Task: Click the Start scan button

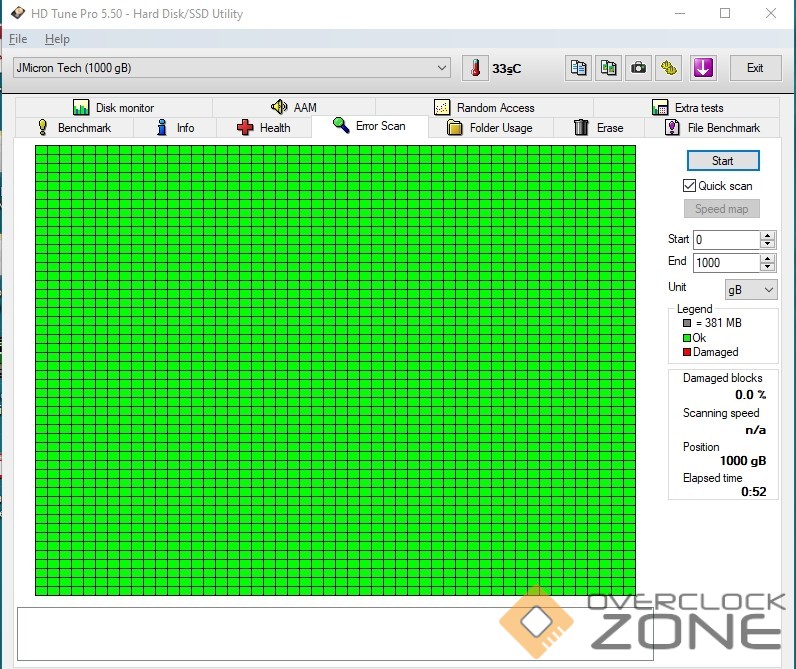Action: tap(723, 161)
